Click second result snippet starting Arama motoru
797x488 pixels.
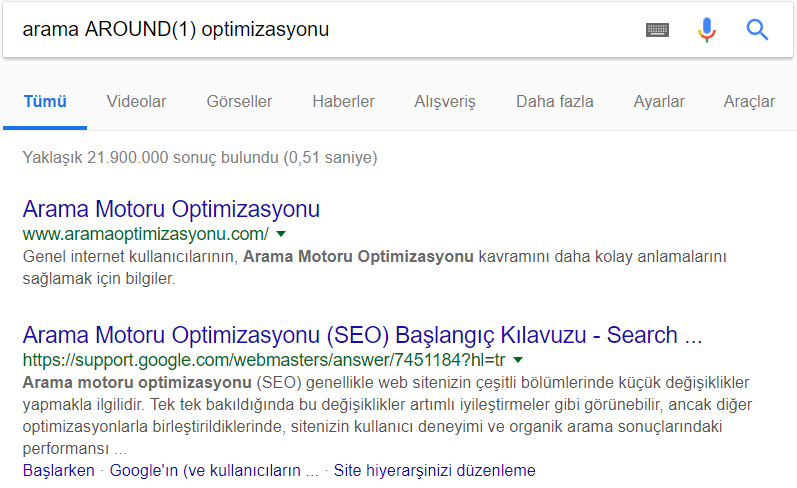387,415
